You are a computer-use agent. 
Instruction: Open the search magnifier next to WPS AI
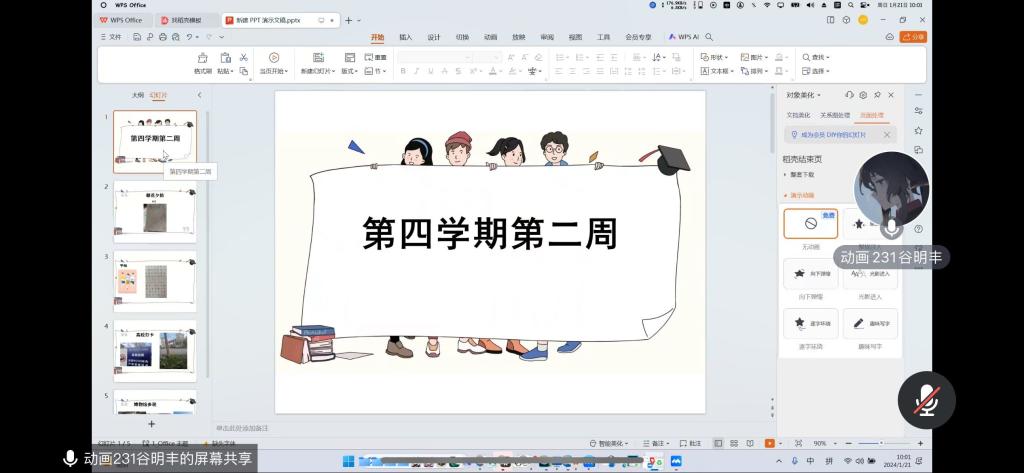click(709, 37)
